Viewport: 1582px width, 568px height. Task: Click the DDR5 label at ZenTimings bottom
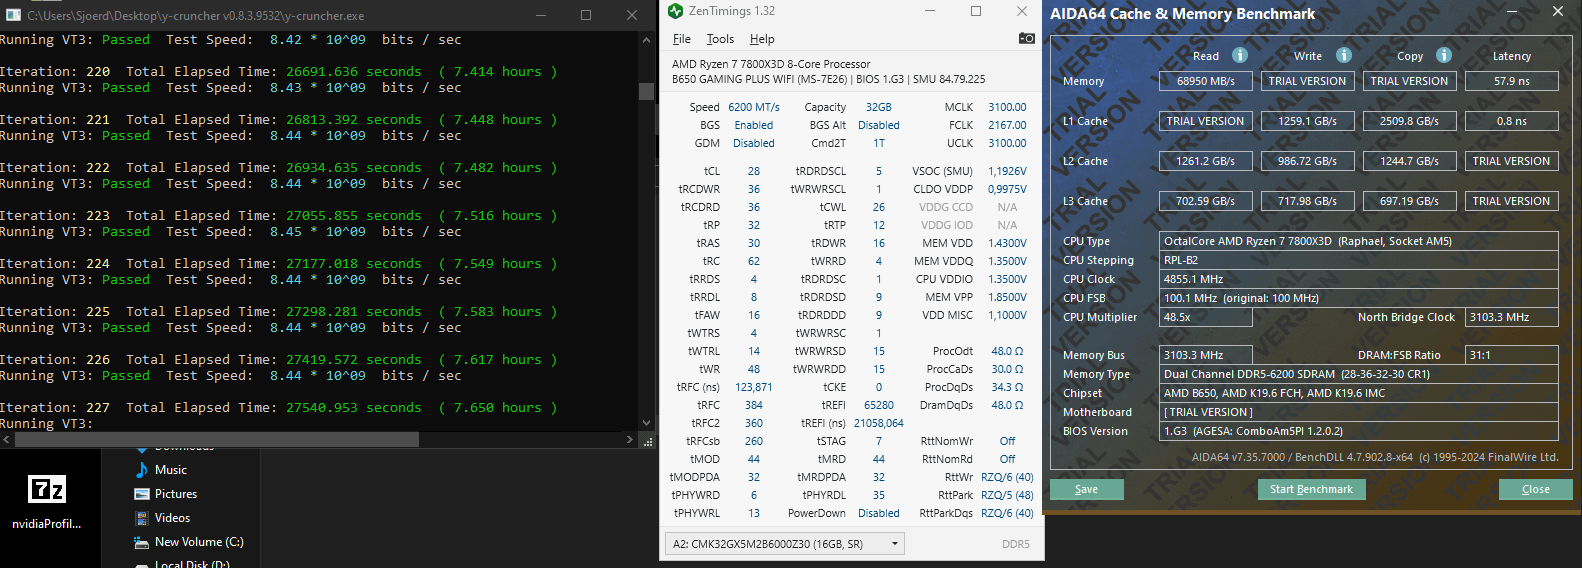tap(1016, 544)
